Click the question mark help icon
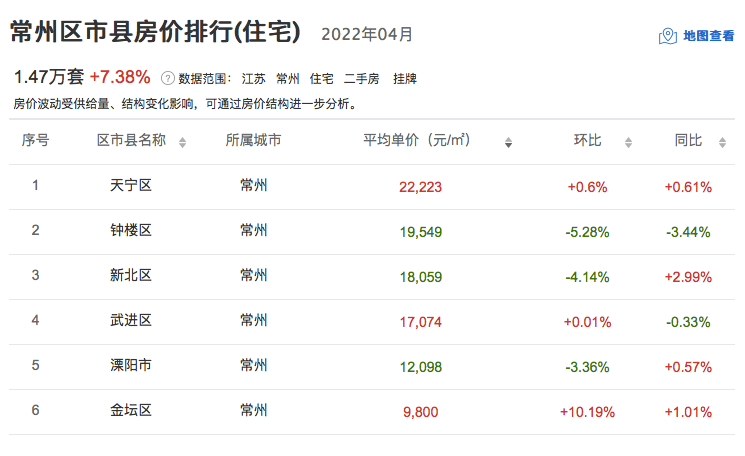745x456 pixels. click(x=168, y=78)
